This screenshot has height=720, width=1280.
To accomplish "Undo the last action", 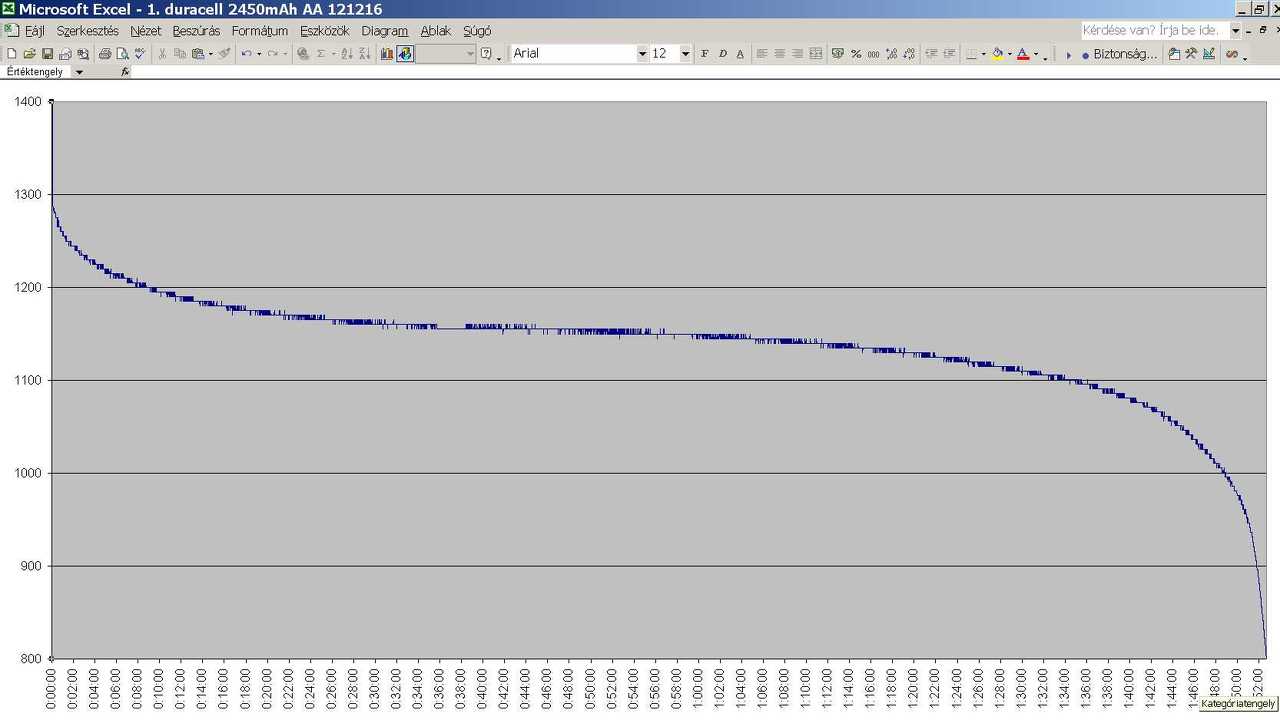I will (246, 54).
